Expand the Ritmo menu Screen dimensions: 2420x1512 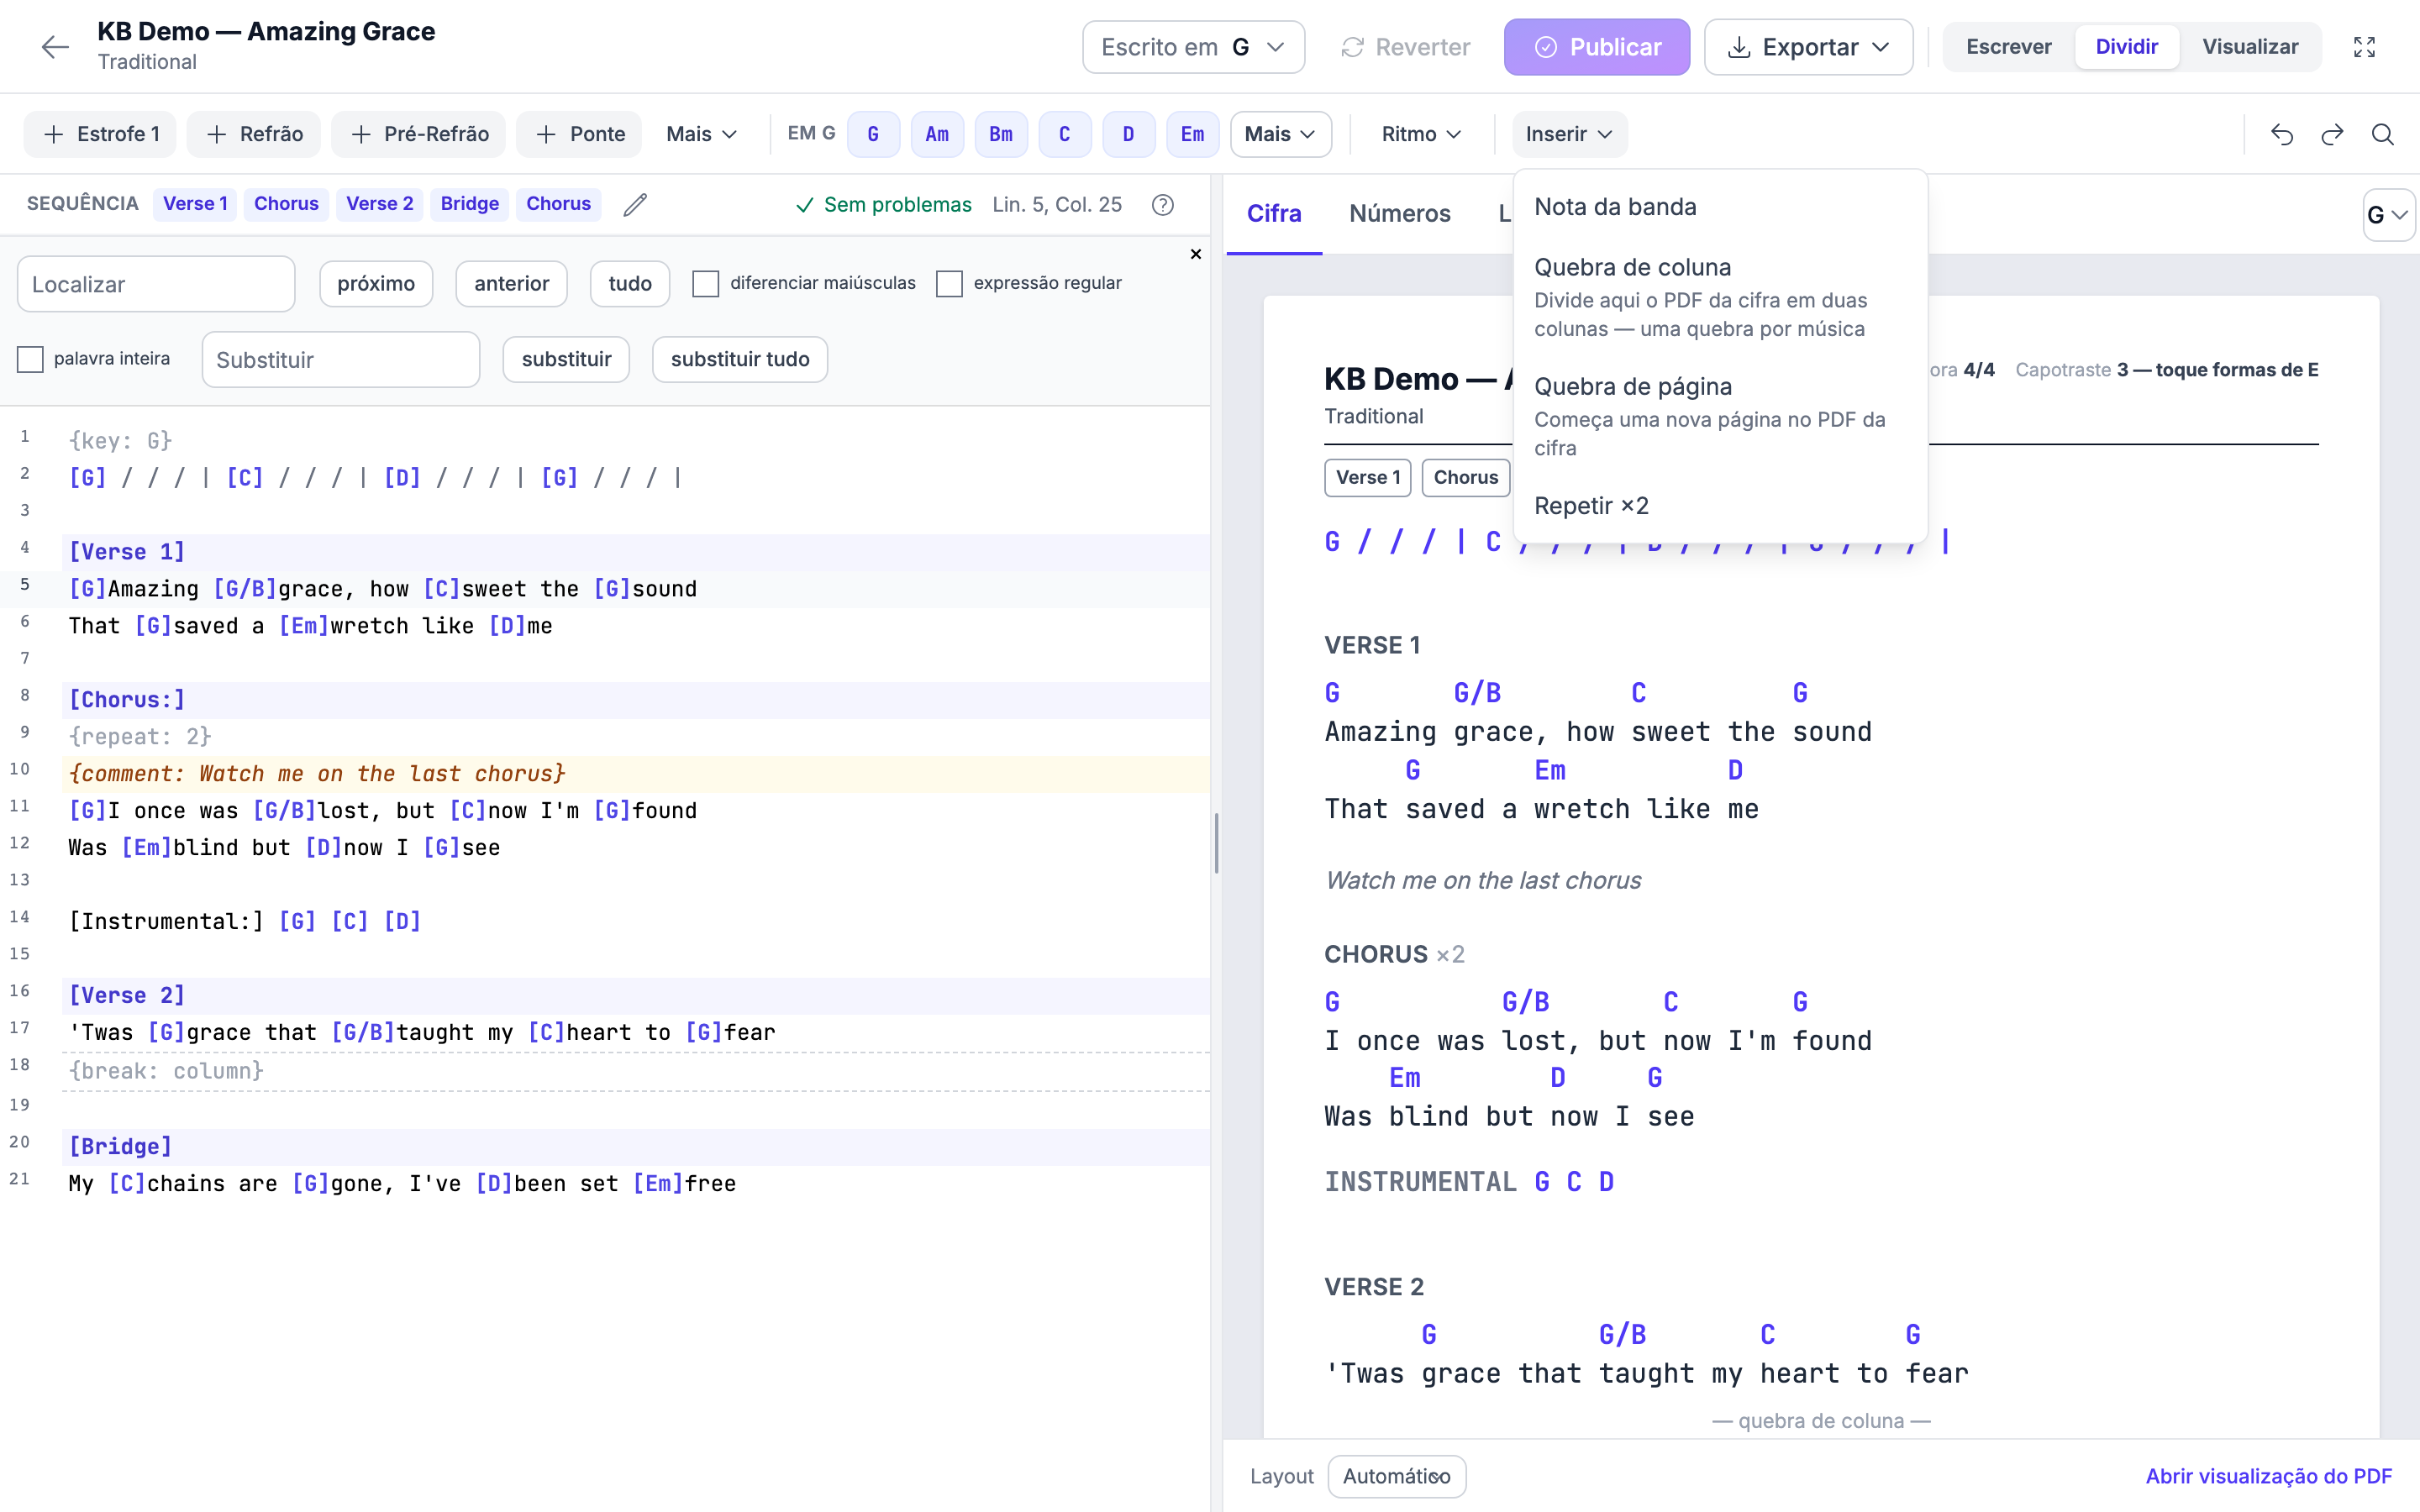[x=1421, y=134]
